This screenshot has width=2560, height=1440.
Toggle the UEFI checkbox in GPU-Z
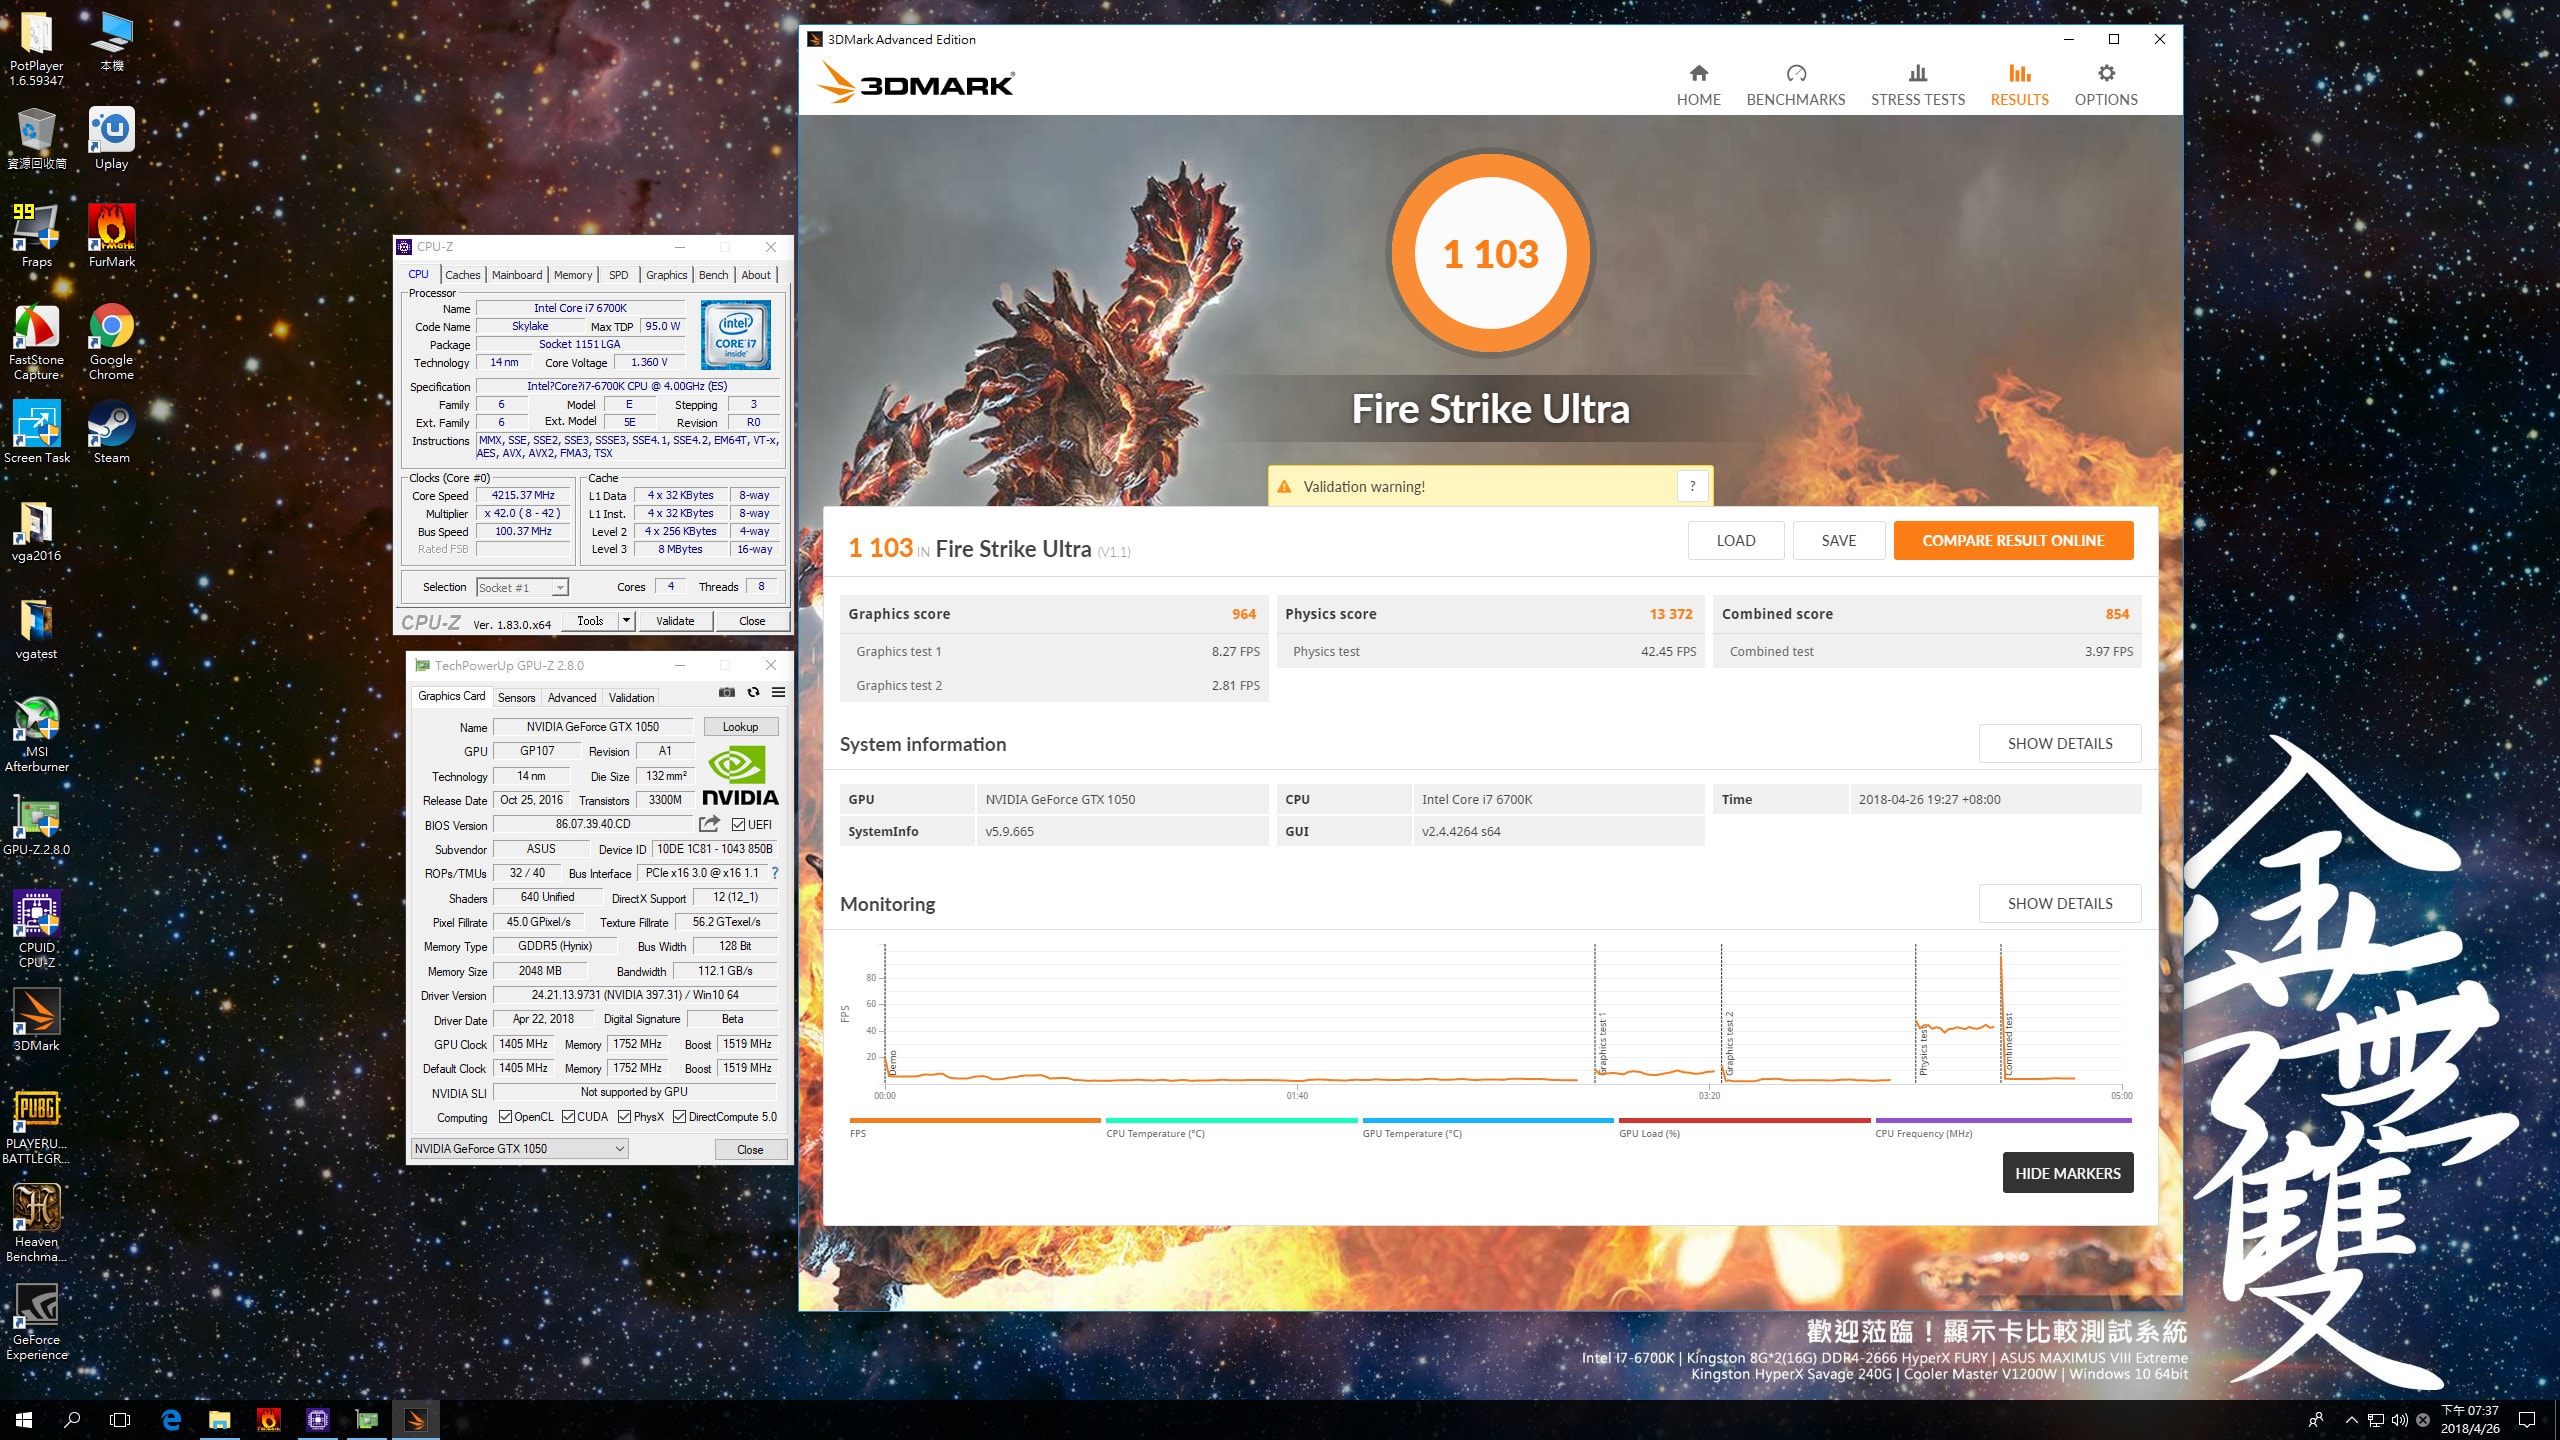[738, 825]
